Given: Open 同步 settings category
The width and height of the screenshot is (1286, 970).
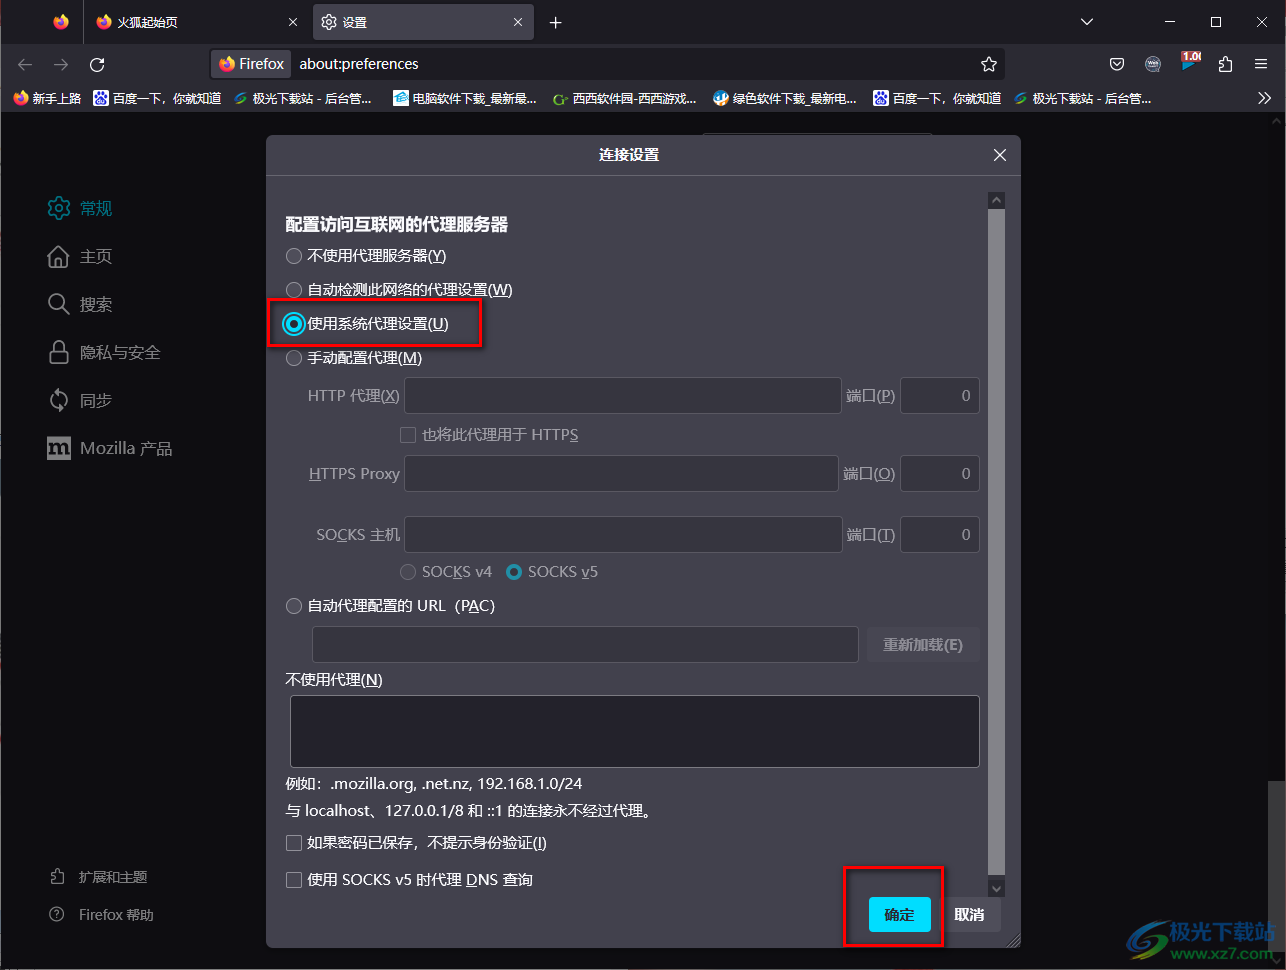Looking at the screenshot, I should 80,400.
